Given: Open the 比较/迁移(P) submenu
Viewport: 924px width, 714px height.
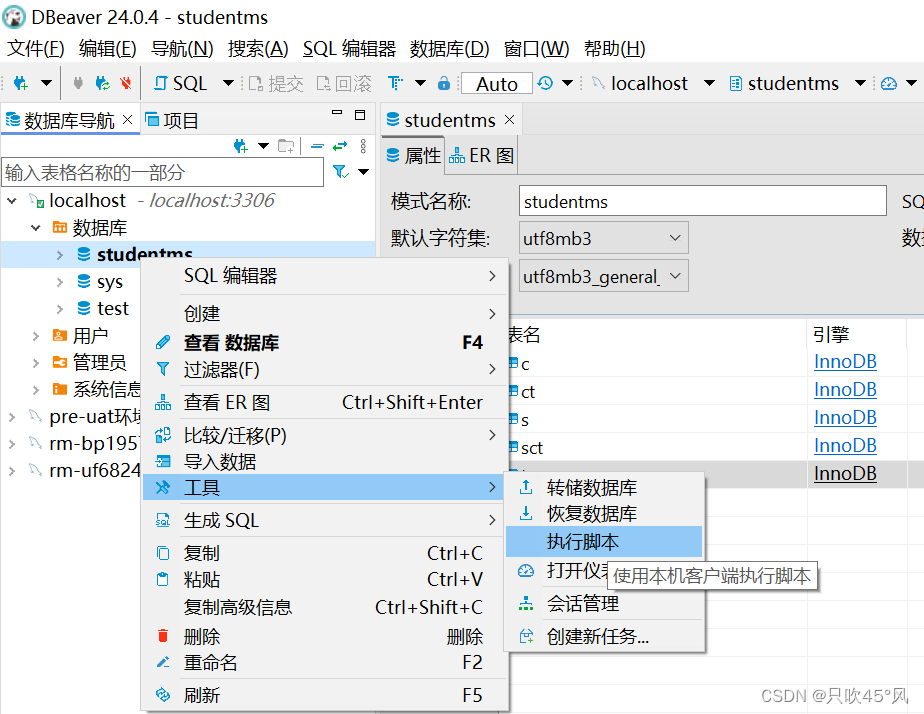Looking at the screenshot, I should click(x=325, y=435).
